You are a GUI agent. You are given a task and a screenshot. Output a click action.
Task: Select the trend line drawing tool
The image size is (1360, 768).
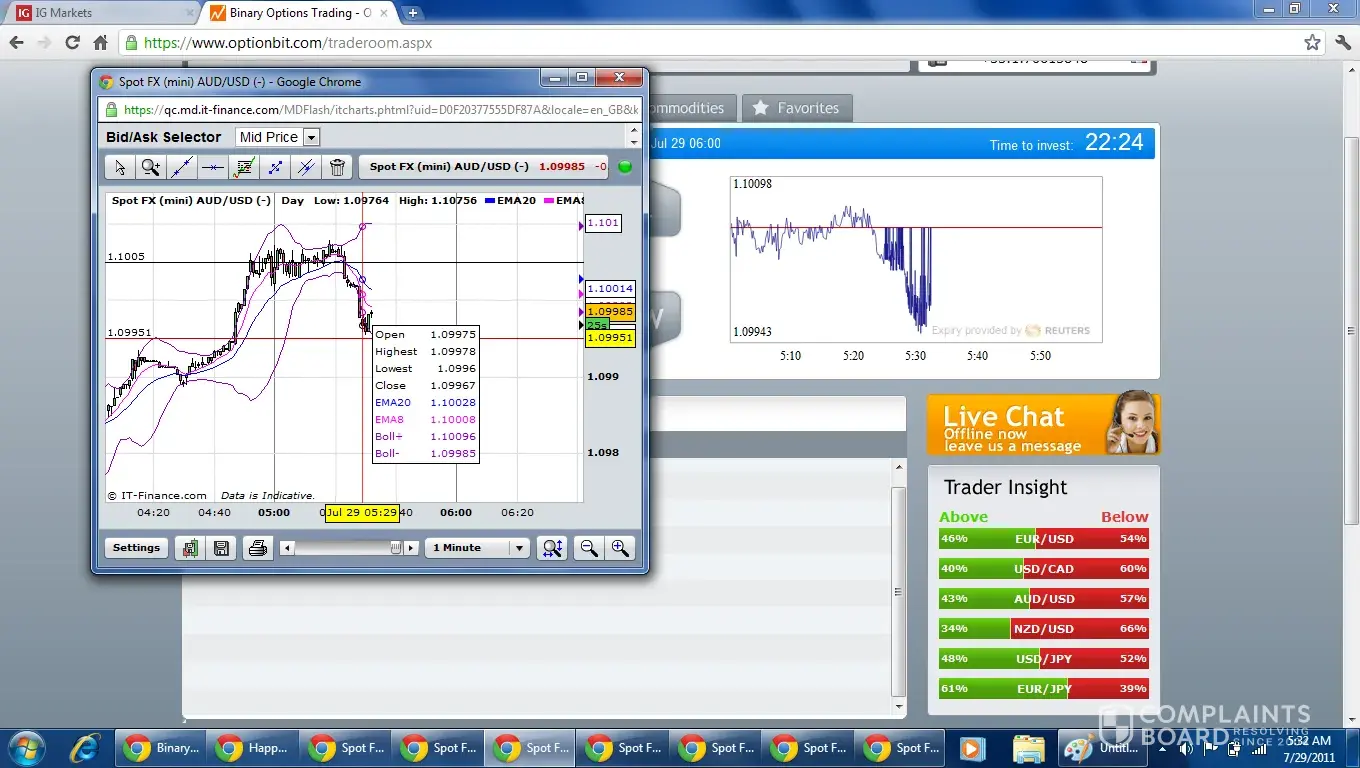click(x=182, y=167)
